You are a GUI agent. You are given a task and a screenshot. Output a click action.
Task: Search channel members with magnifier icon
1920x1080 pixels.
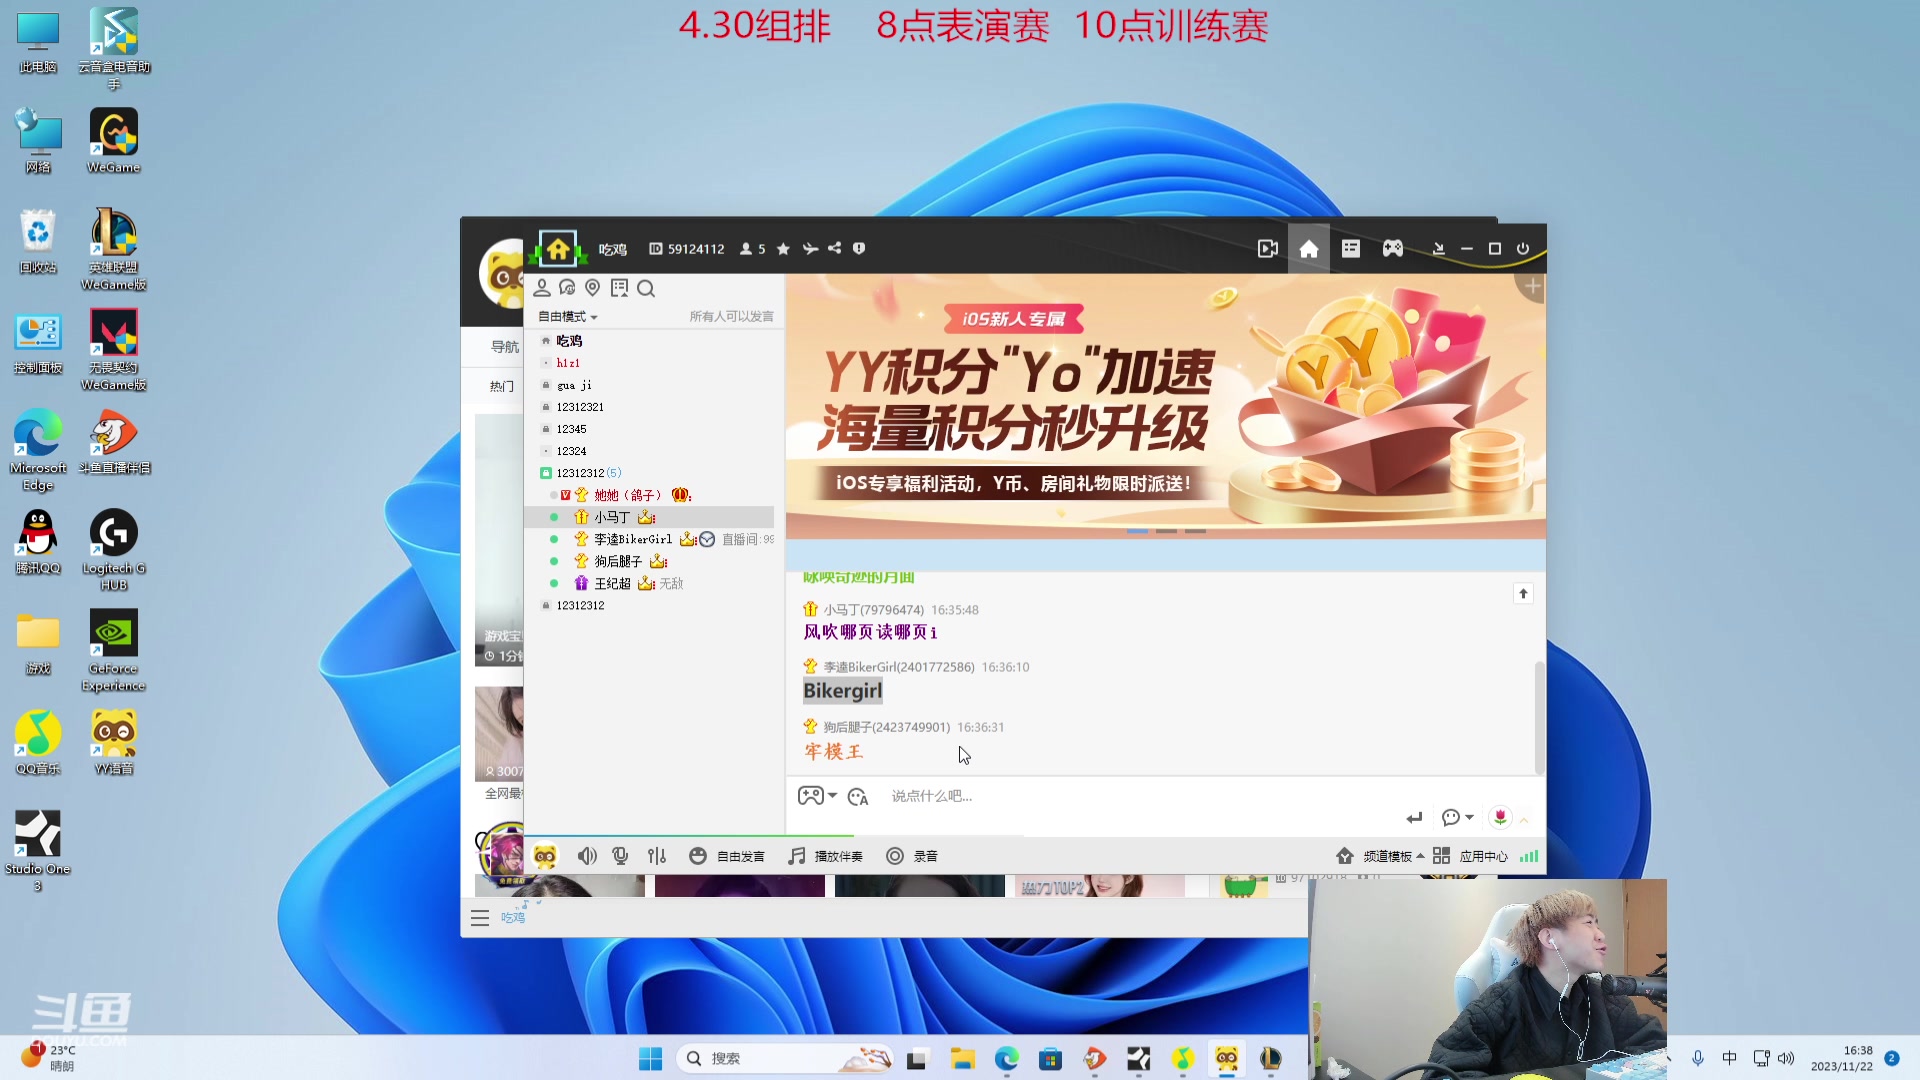point(646,289)
